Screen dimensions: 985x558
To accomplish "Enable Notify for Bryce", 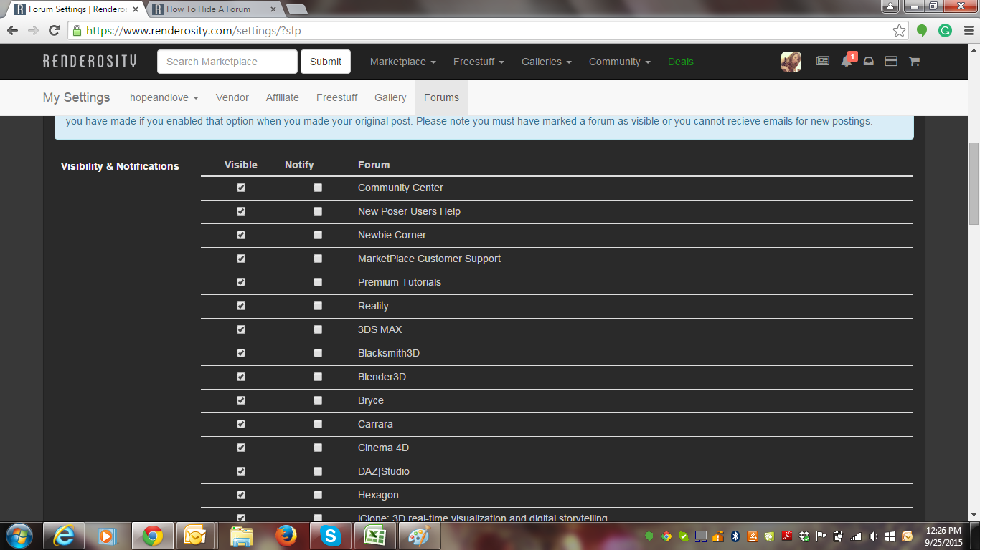I will click(319, 402).
